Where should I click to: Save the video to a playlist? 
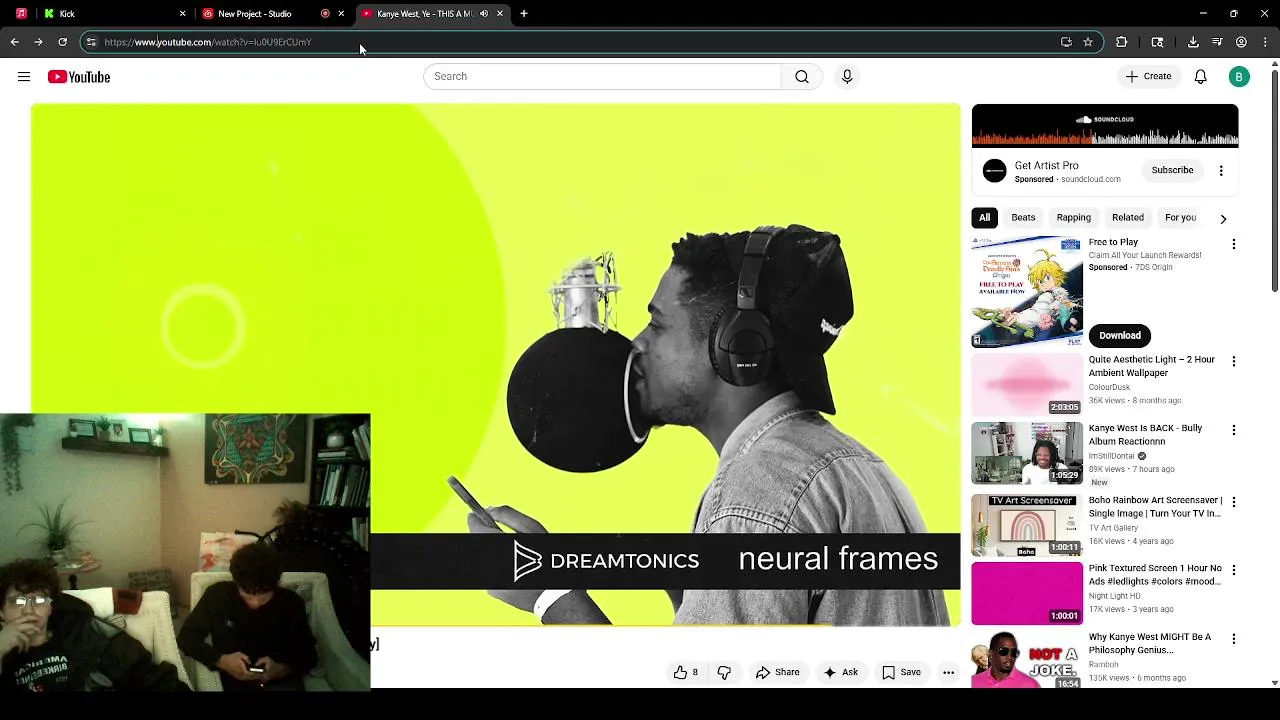(901, 673)
